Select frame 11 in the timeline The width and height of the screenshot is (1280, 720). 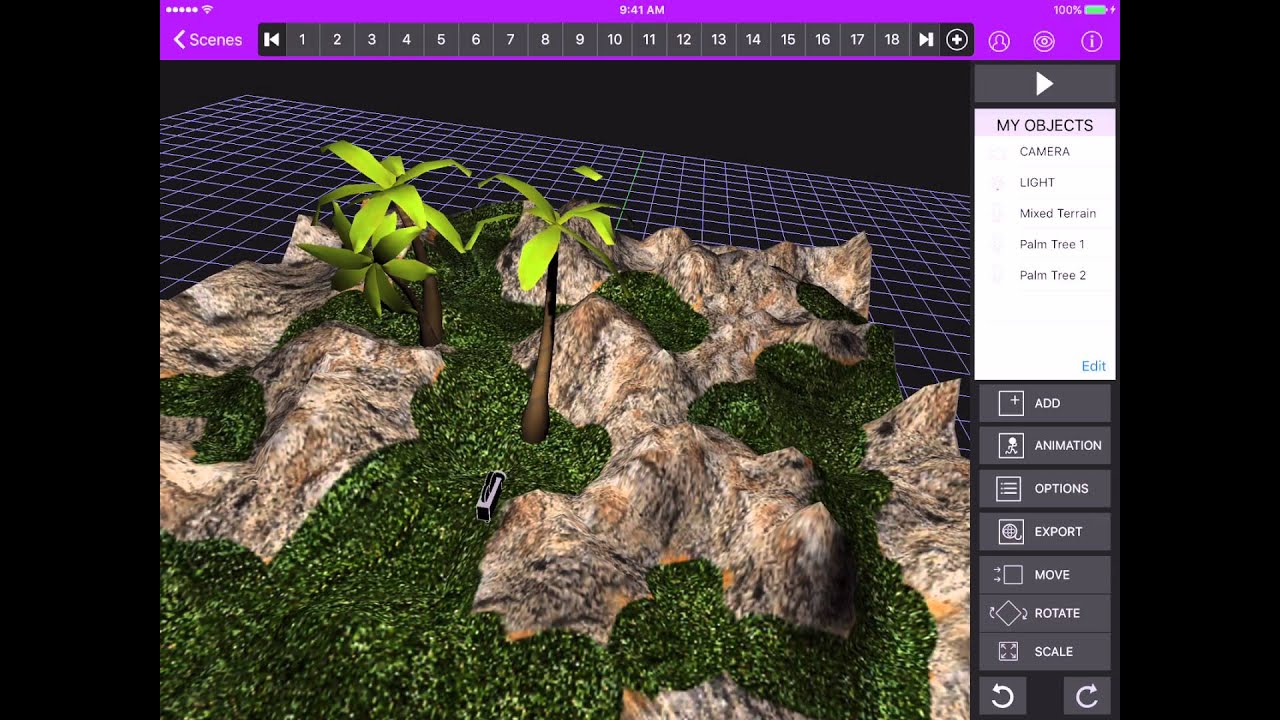pos(649,39)
